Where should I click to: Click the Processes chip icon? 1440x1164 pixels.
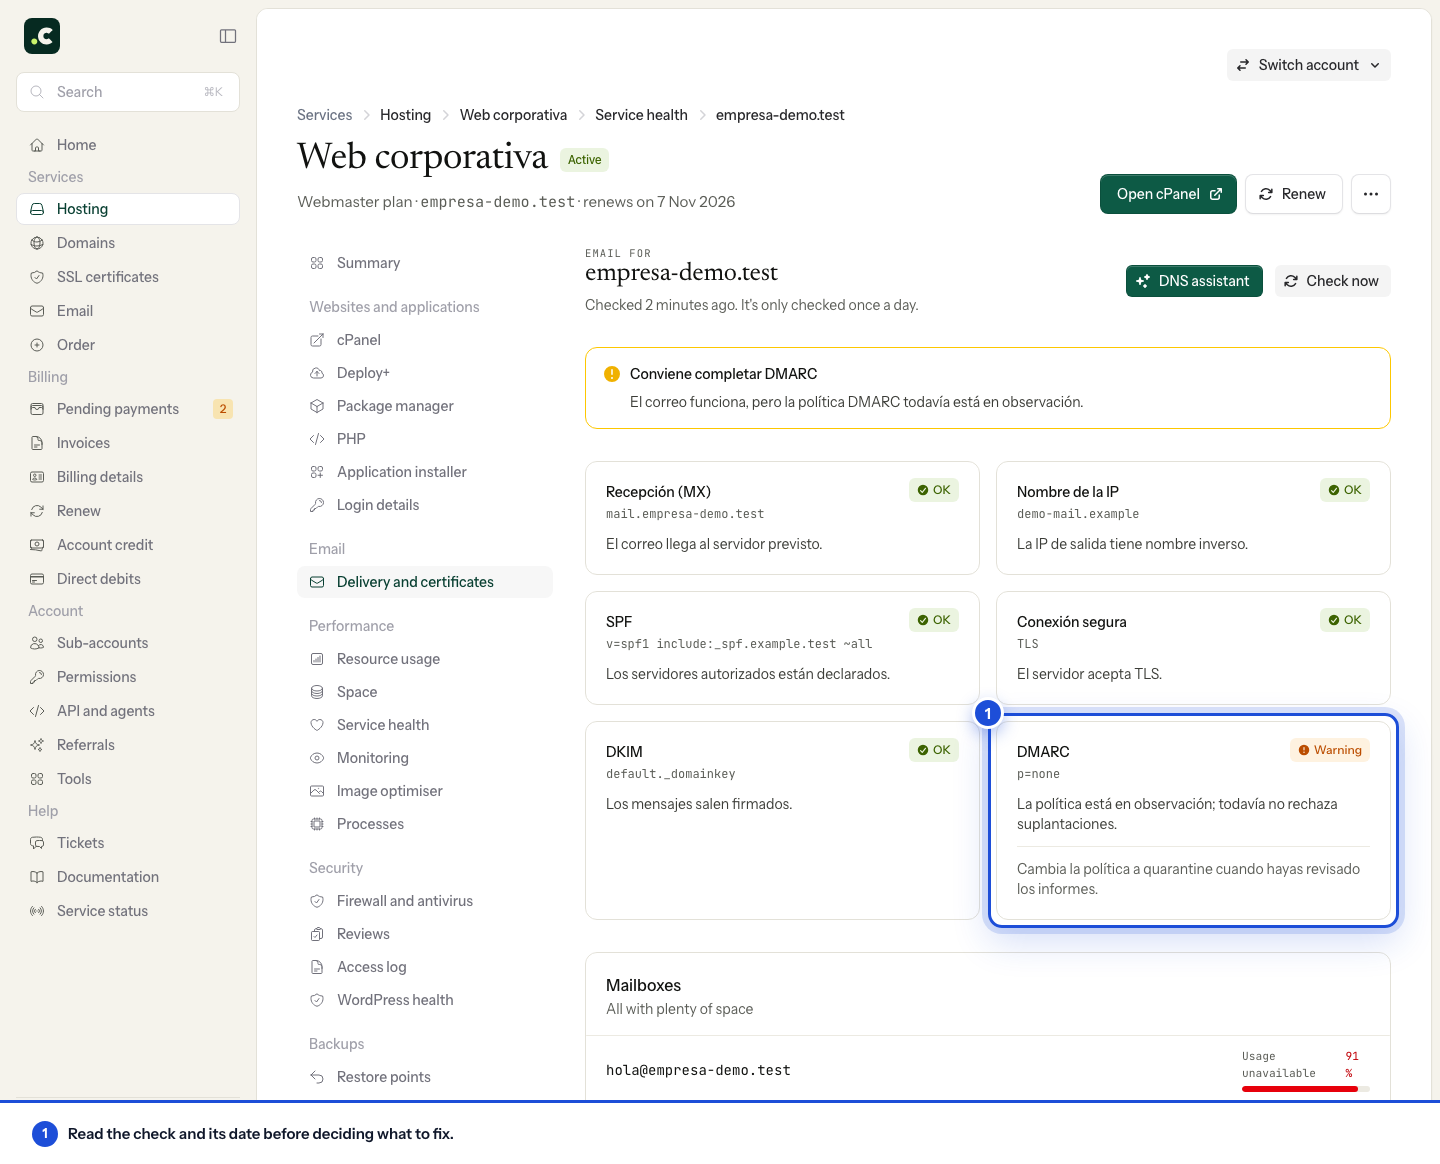[317, 824]
